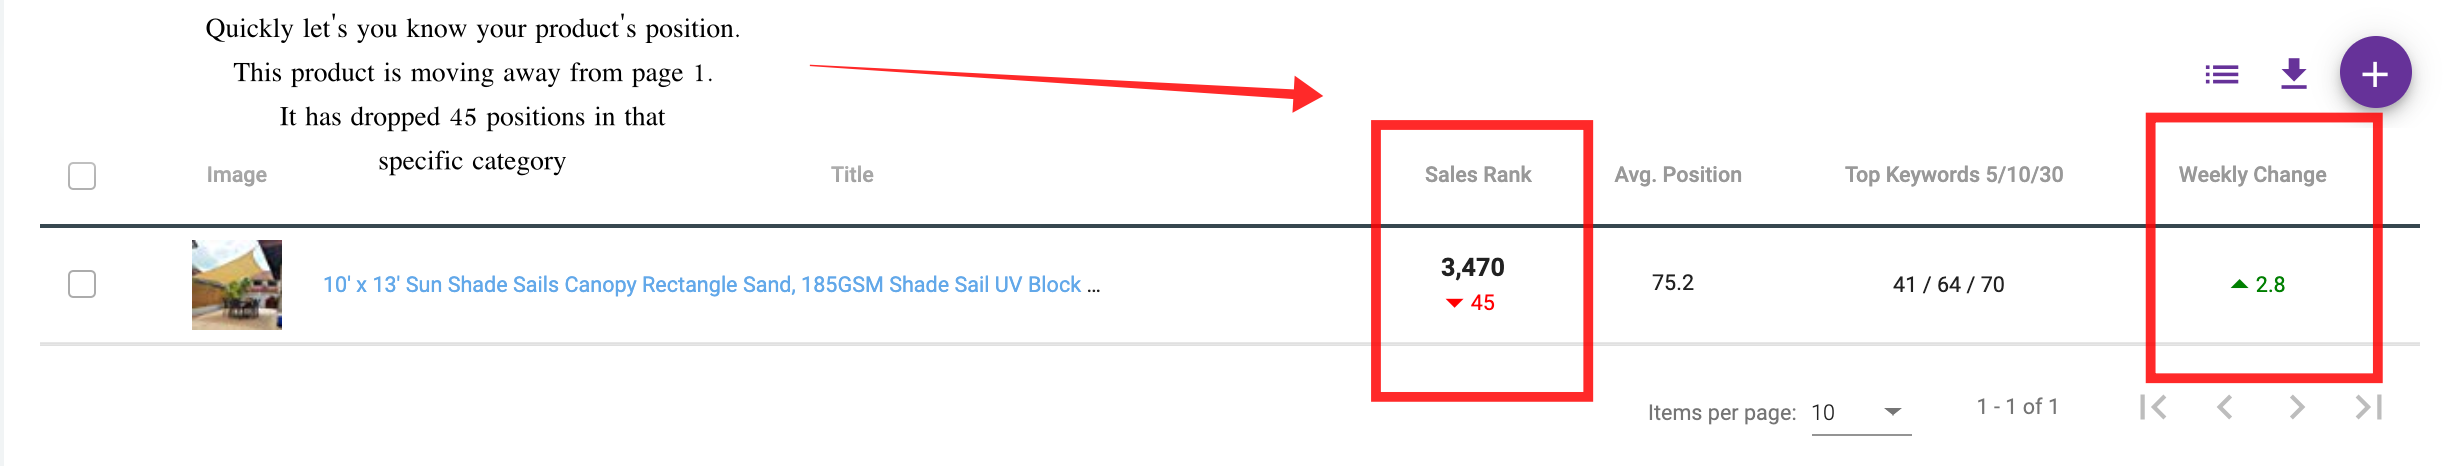Sort by Weekly Change column header

(x=2253, y=175)
